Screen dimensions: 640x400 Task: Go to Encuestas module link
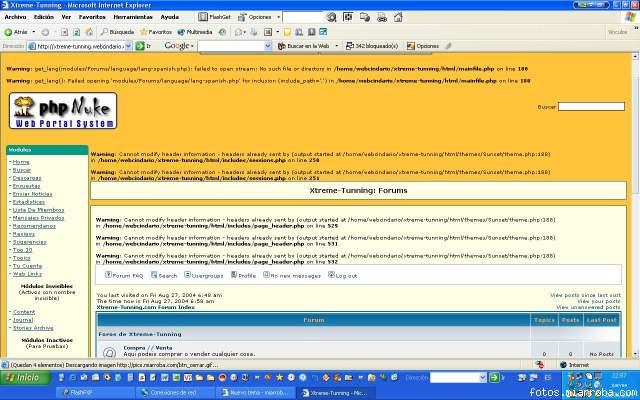pos(27,186)
